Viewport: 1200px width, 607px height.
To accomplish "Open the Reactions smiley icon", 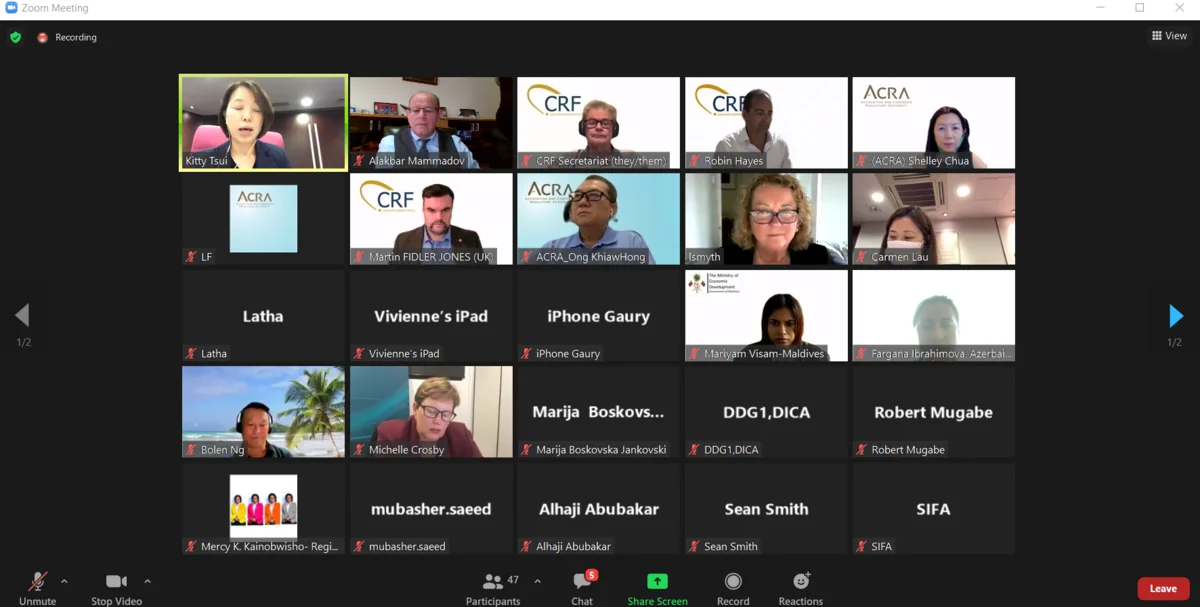I will click(801, 581).
